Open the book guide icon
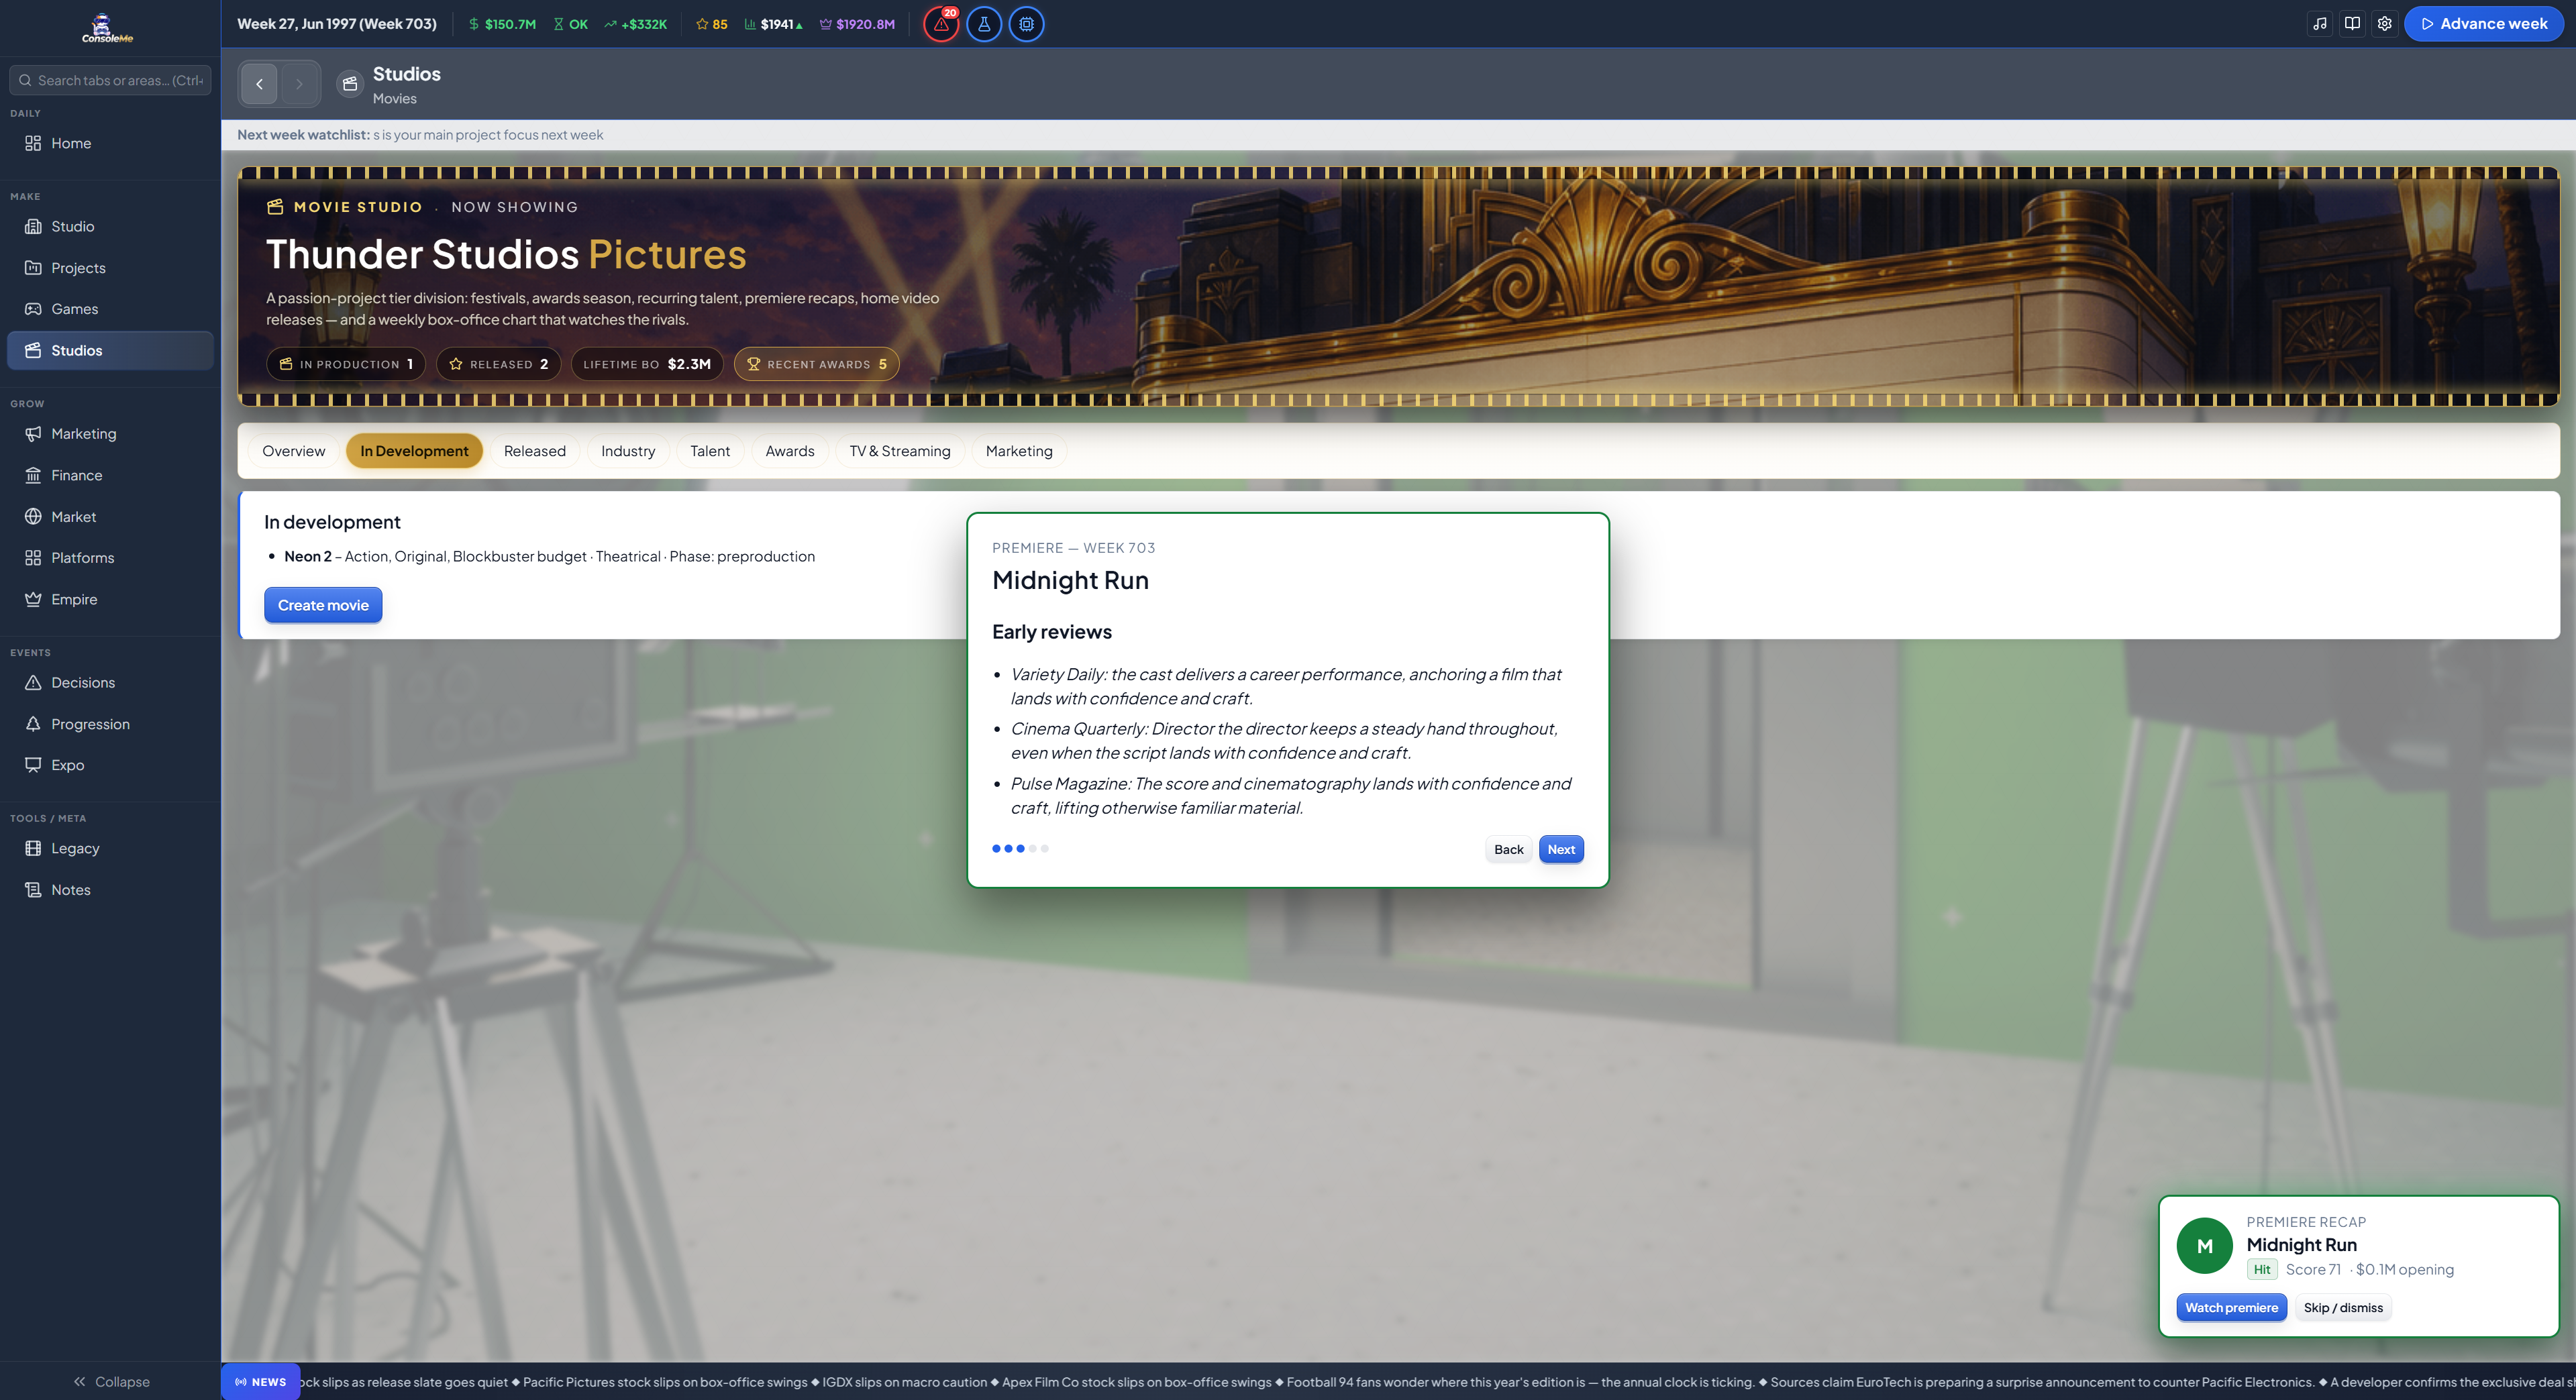Screen dimensions: 2576x1400 2352,24
